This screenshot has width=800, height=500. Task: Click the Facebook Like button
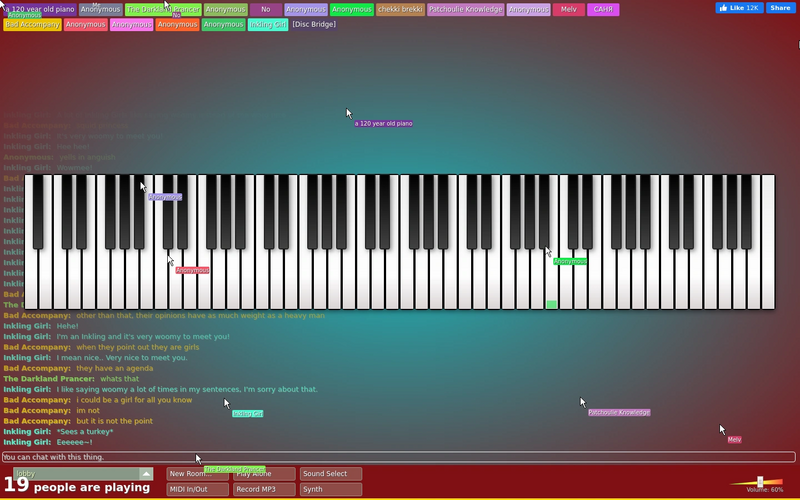pyautogui.click(x=739, y=8)
